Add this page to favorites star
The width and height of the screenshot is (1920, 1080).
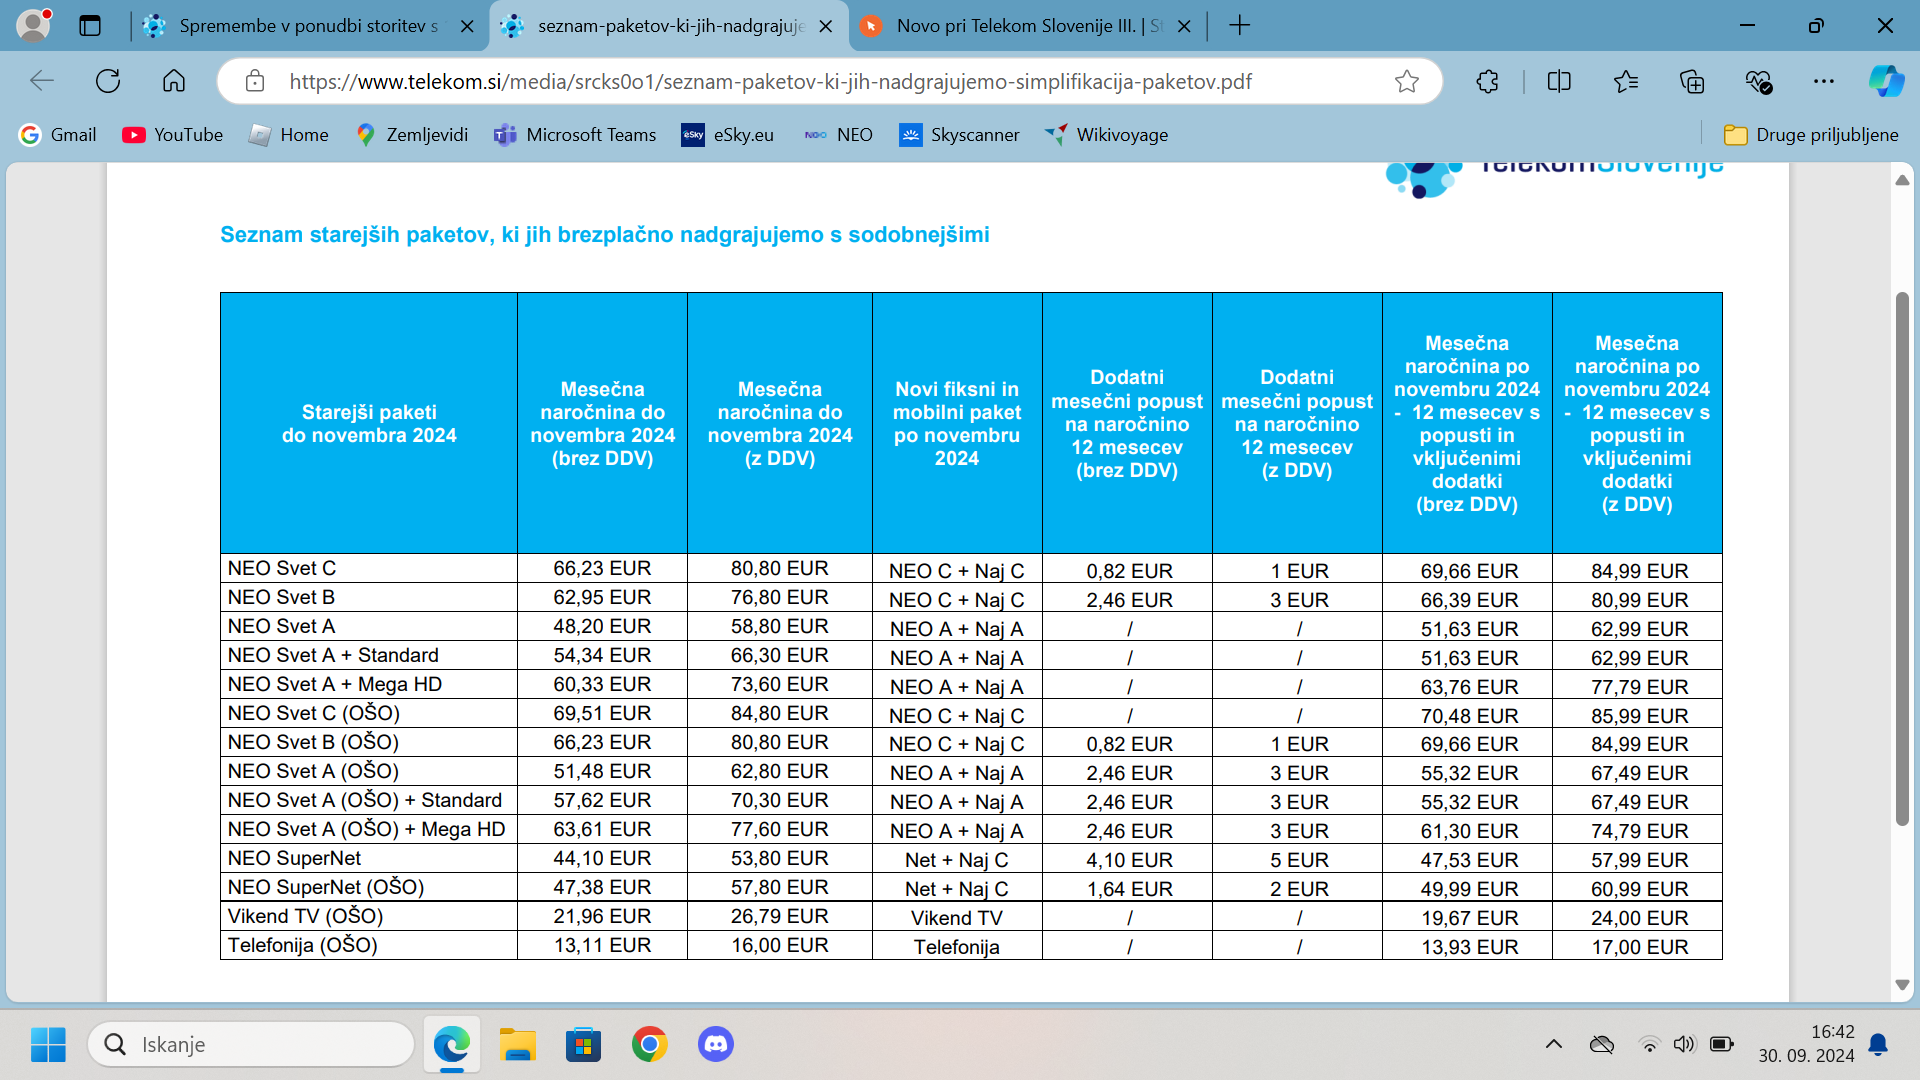[1406, 81]
